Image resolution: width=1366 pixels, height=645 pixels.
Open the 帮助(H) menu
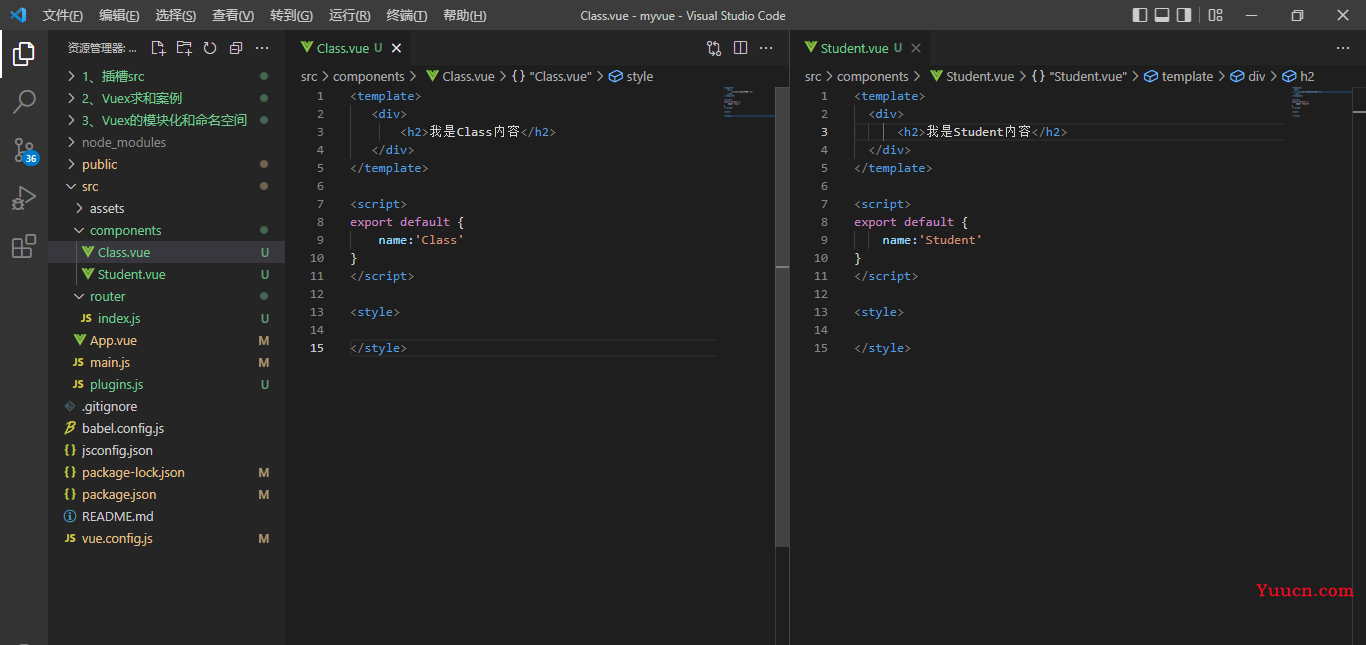(x=464, y=15)
